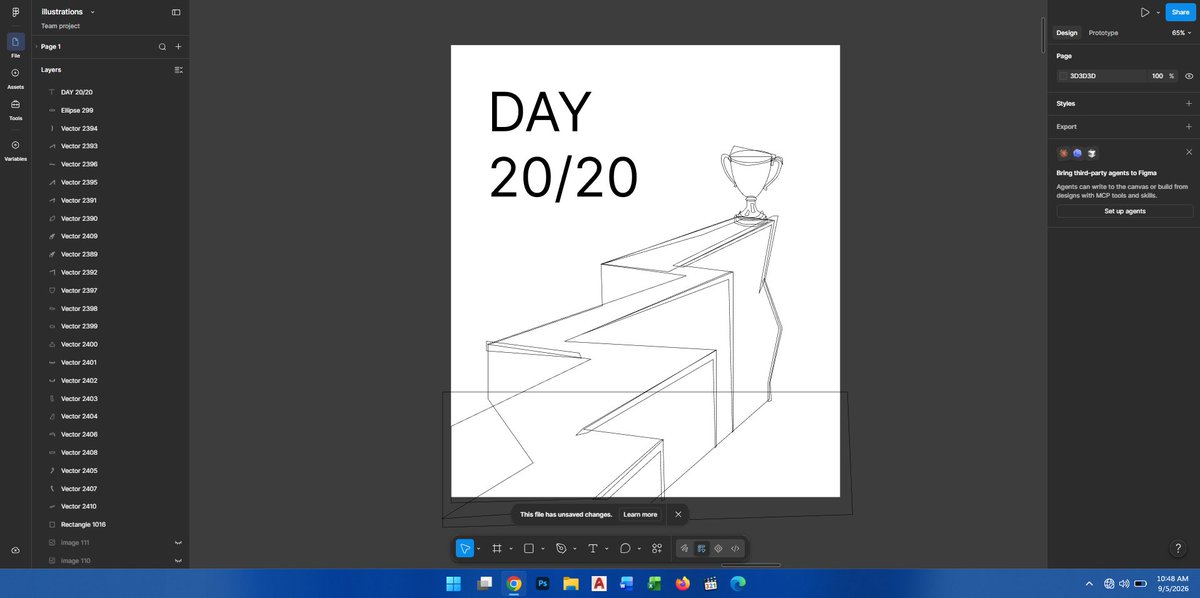The image size is (1200, 598).
Task: Switch to Draw mode in toolbar
Action: pos(685,548)
